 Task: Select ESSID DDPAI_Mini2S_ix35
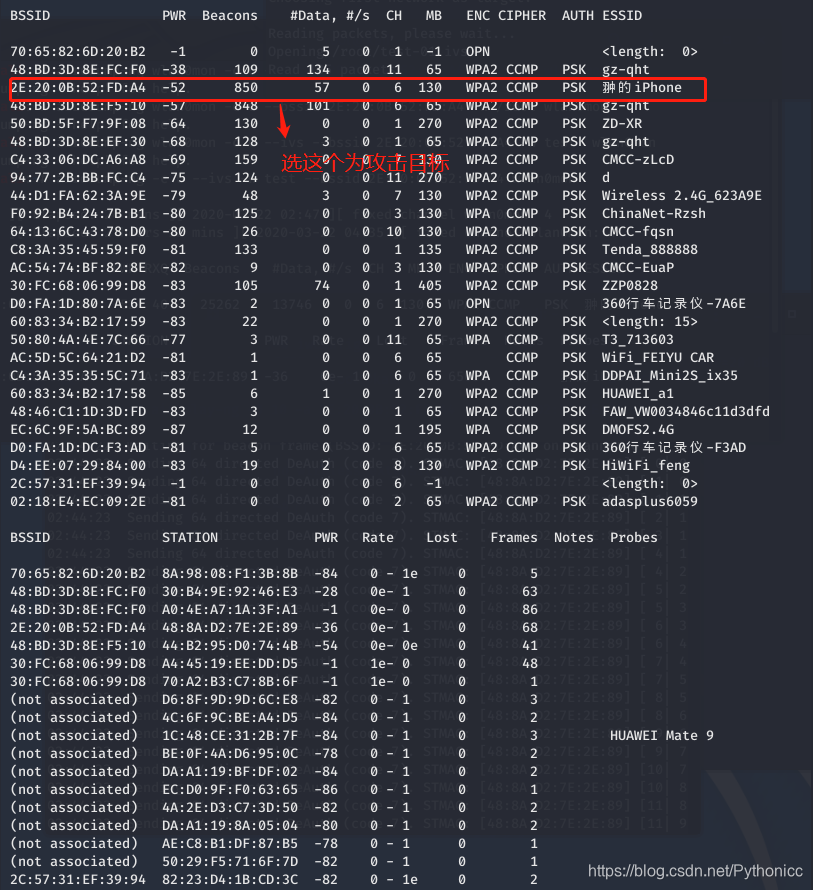[669, 376]
